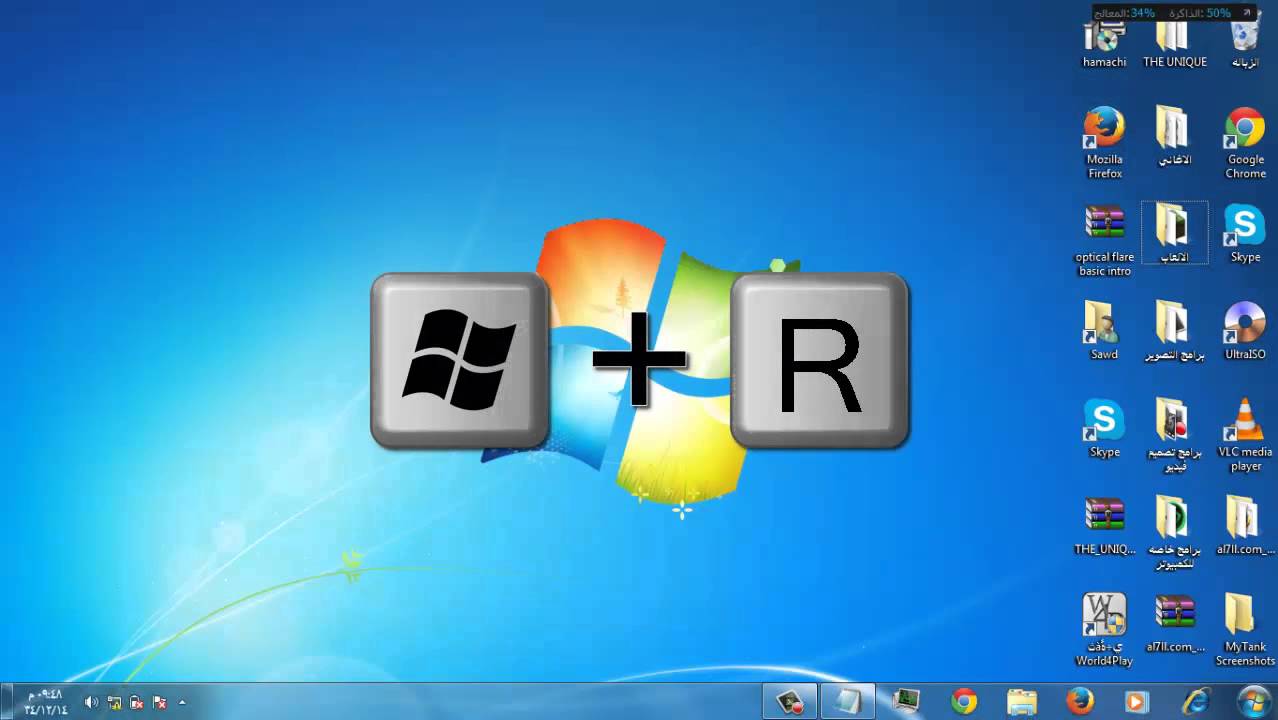Open the taskbar clock and date
The width and height of the screenshot is (1278, 720).
(46, 702)
